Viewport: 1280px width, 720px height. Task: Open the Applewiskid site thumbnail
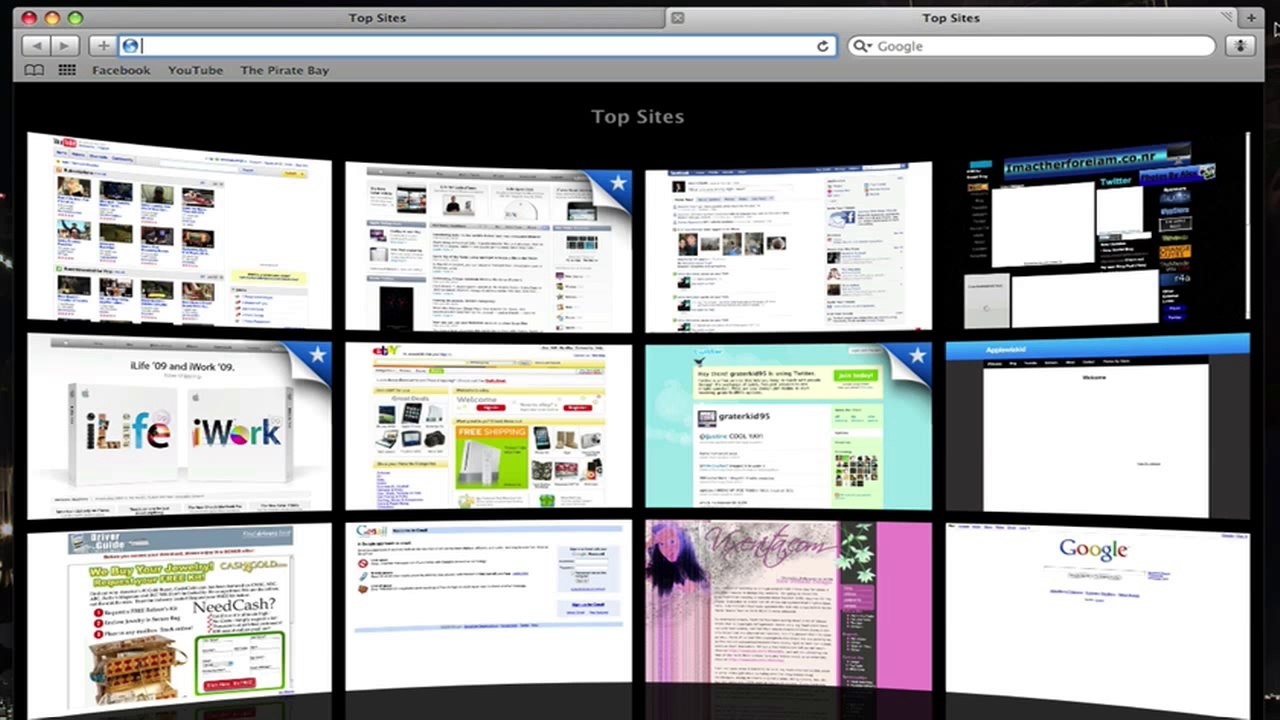(x=1098, y=427)
